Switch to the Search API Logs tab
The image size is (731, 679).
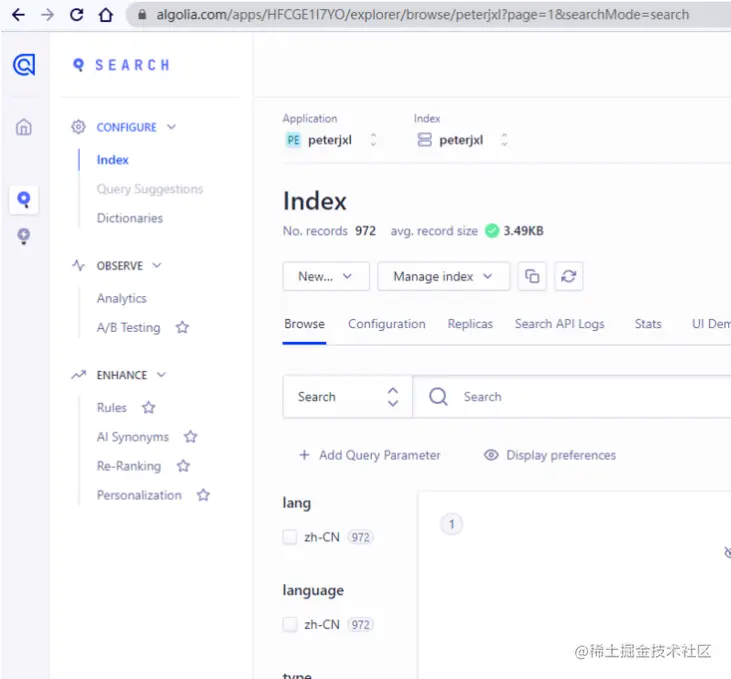pyautogui.click(x=559, y=324)
